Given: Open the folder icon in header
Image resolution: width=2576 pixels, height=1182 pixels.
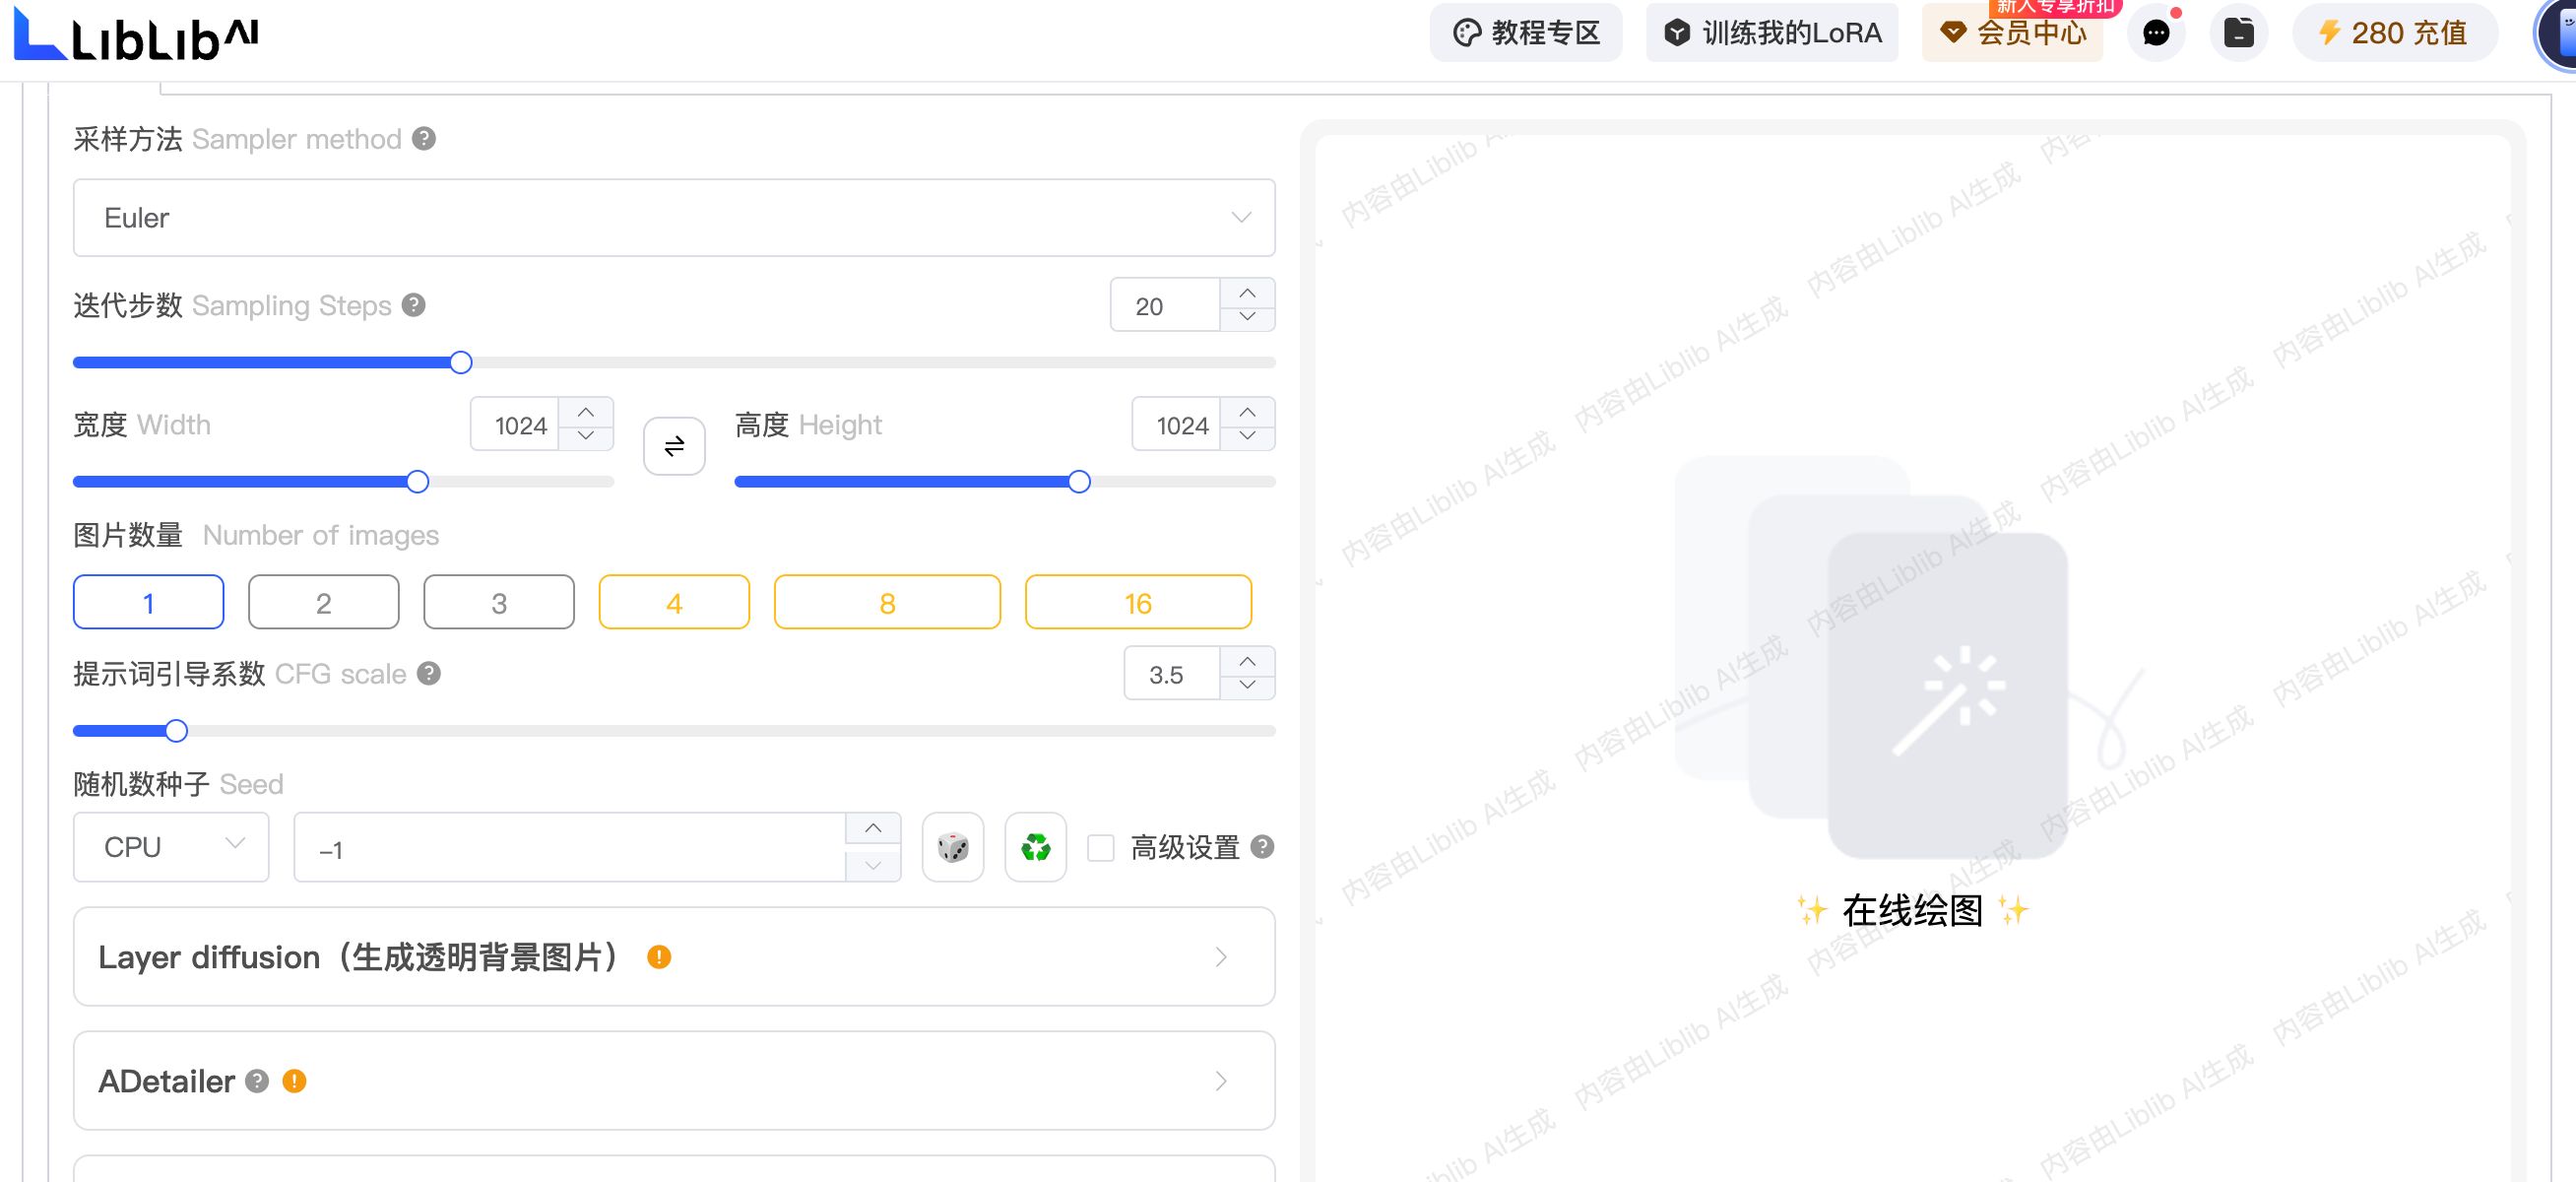Looking at the screenshot, I should click(2238, 33).
